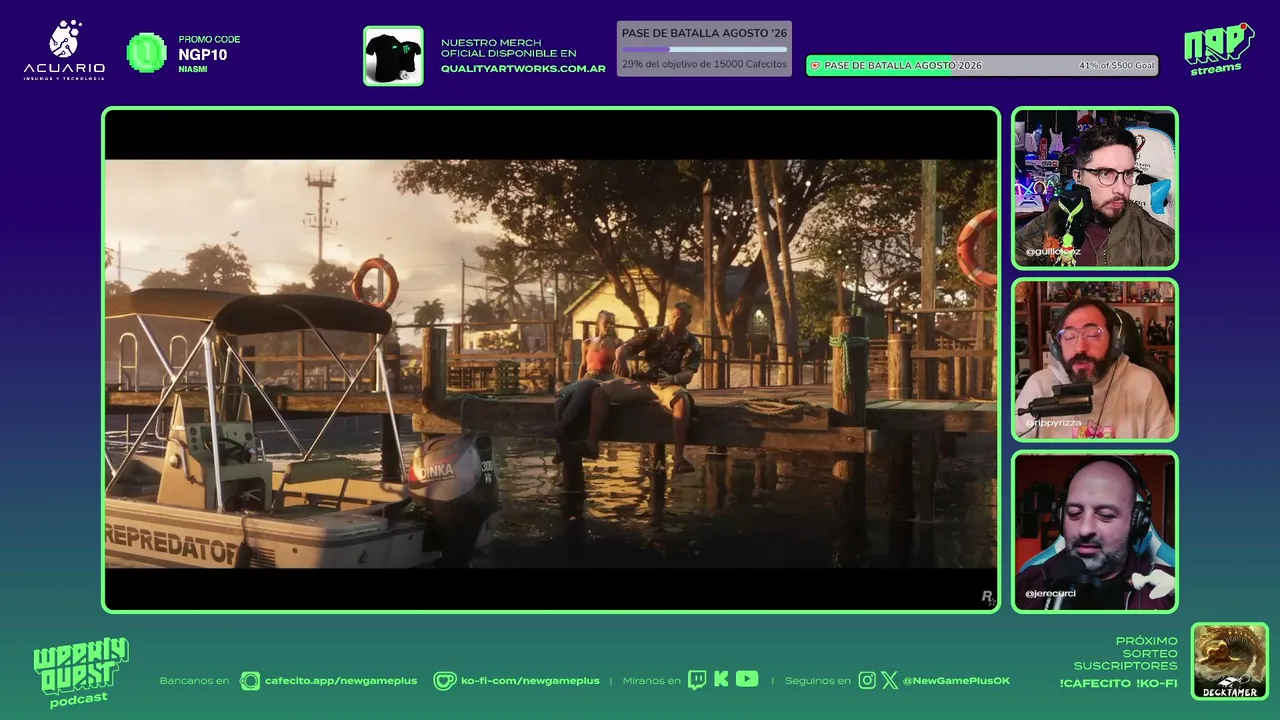
Task: Select the NGP10 promo code text
Action: pos(203,54)
